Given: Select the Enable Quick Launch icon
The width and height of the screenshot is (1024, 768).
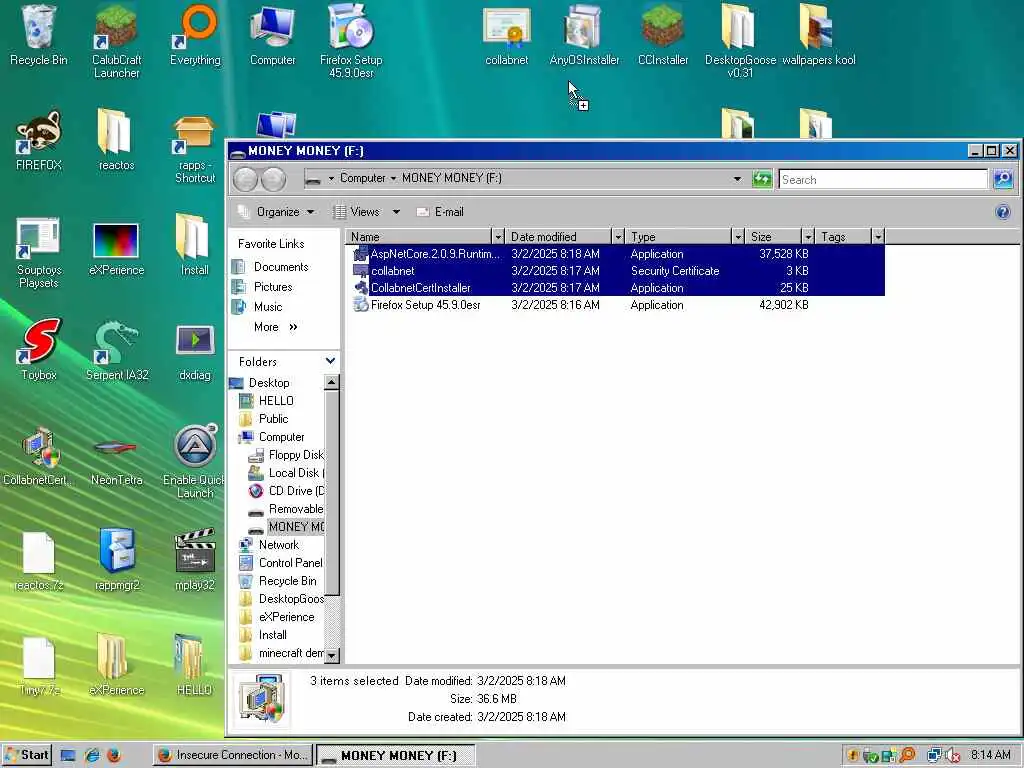Looking at the screenshot, I should (195, 460).
